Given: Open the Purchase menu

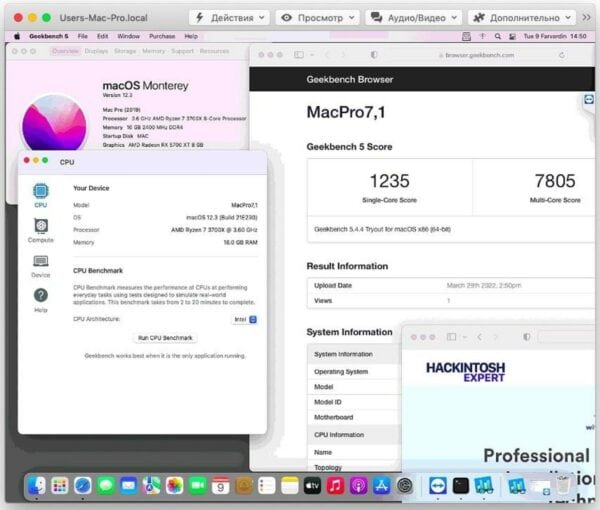Looking at the screenshot, I should [x=162, y=36].
